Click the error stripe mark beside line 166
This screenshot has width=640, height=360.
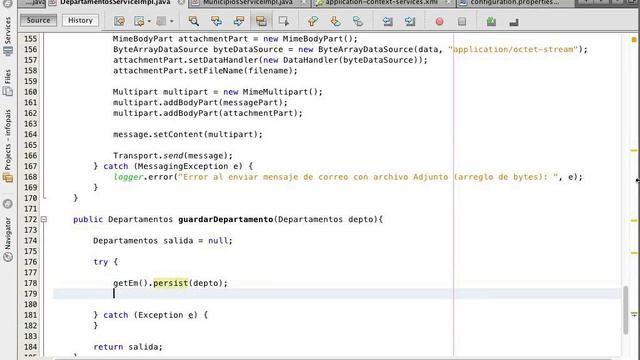coord(634,151)
